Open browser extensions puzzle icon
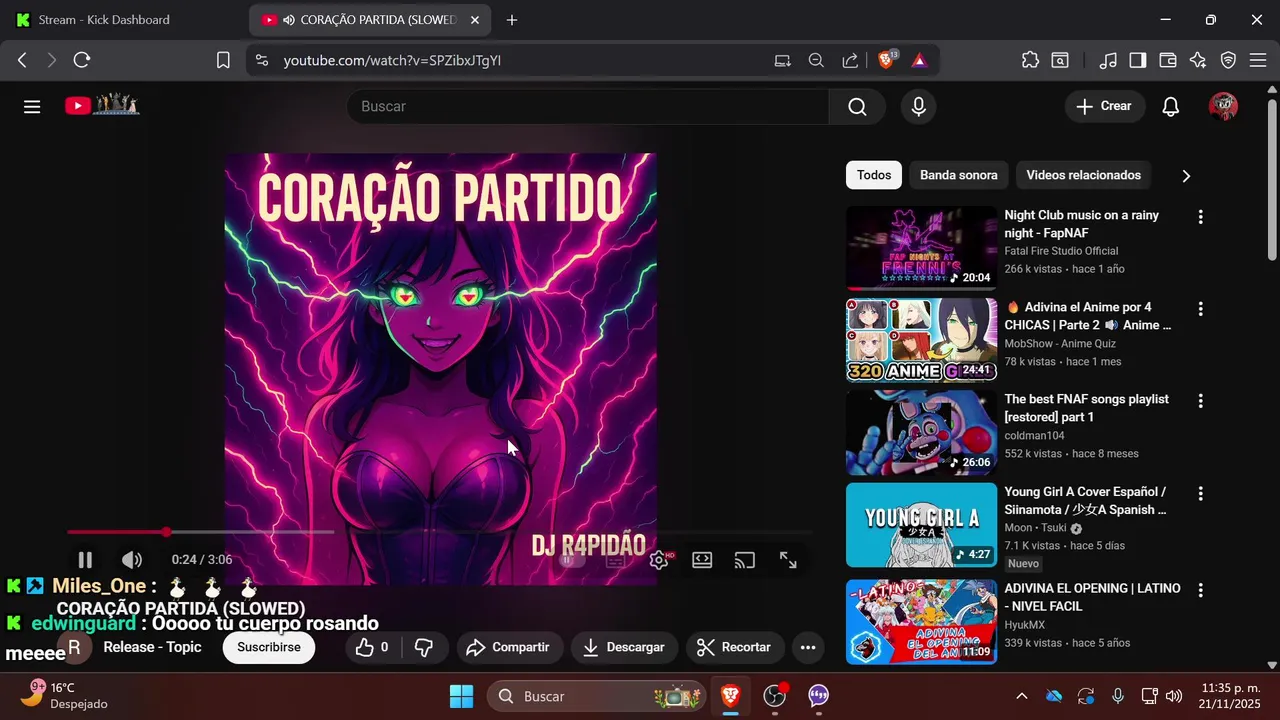The width and height of the screenshot is (1280, 720). (x=1030, y=60)
